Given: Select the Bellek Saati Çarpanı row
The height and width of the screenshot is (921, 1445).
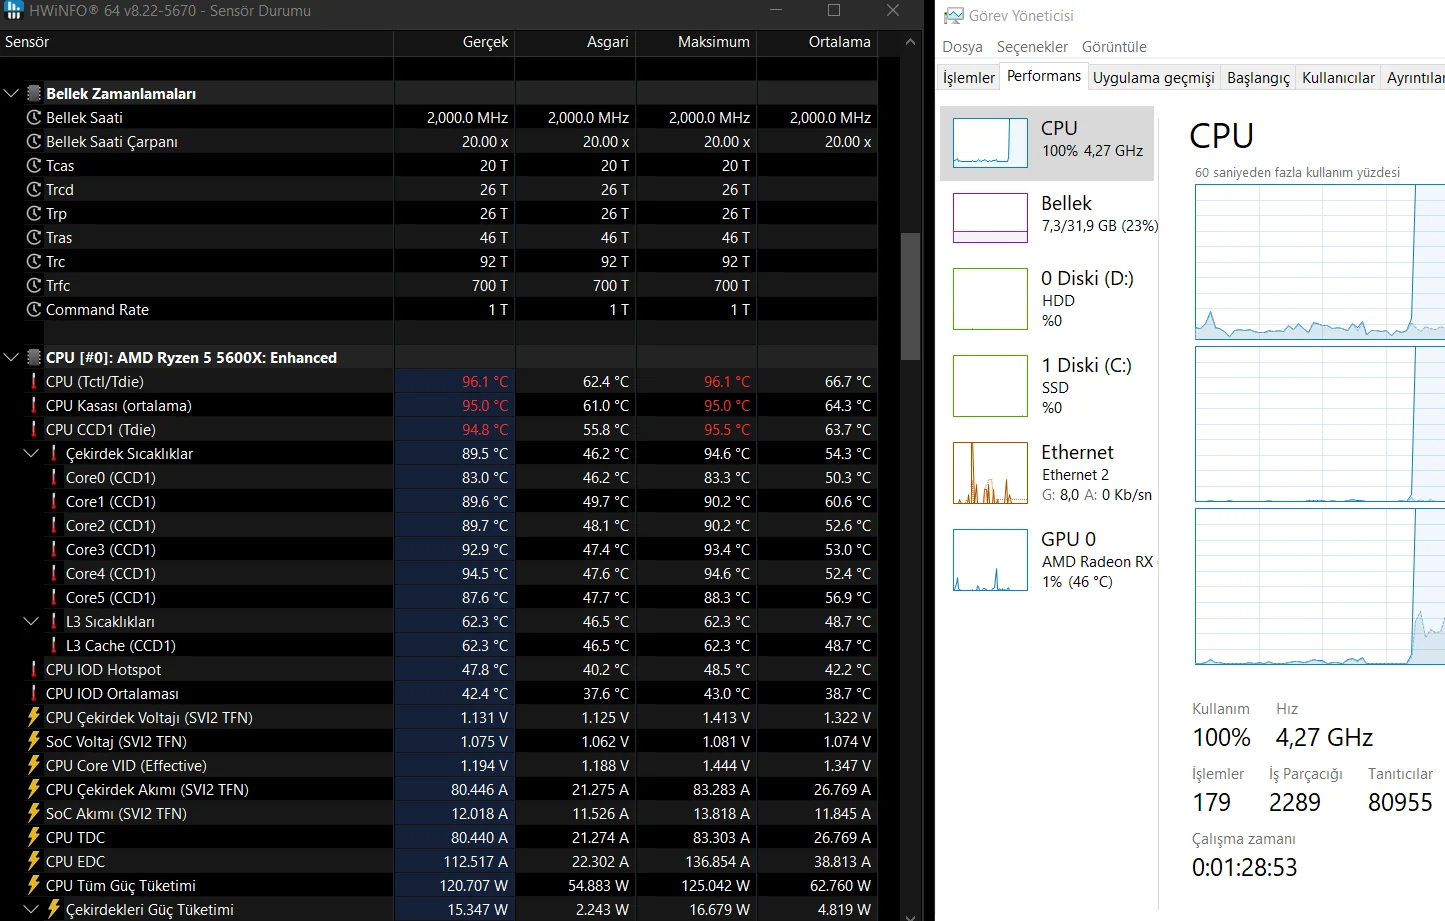Looking at the screenshot, I should (439, 142).
